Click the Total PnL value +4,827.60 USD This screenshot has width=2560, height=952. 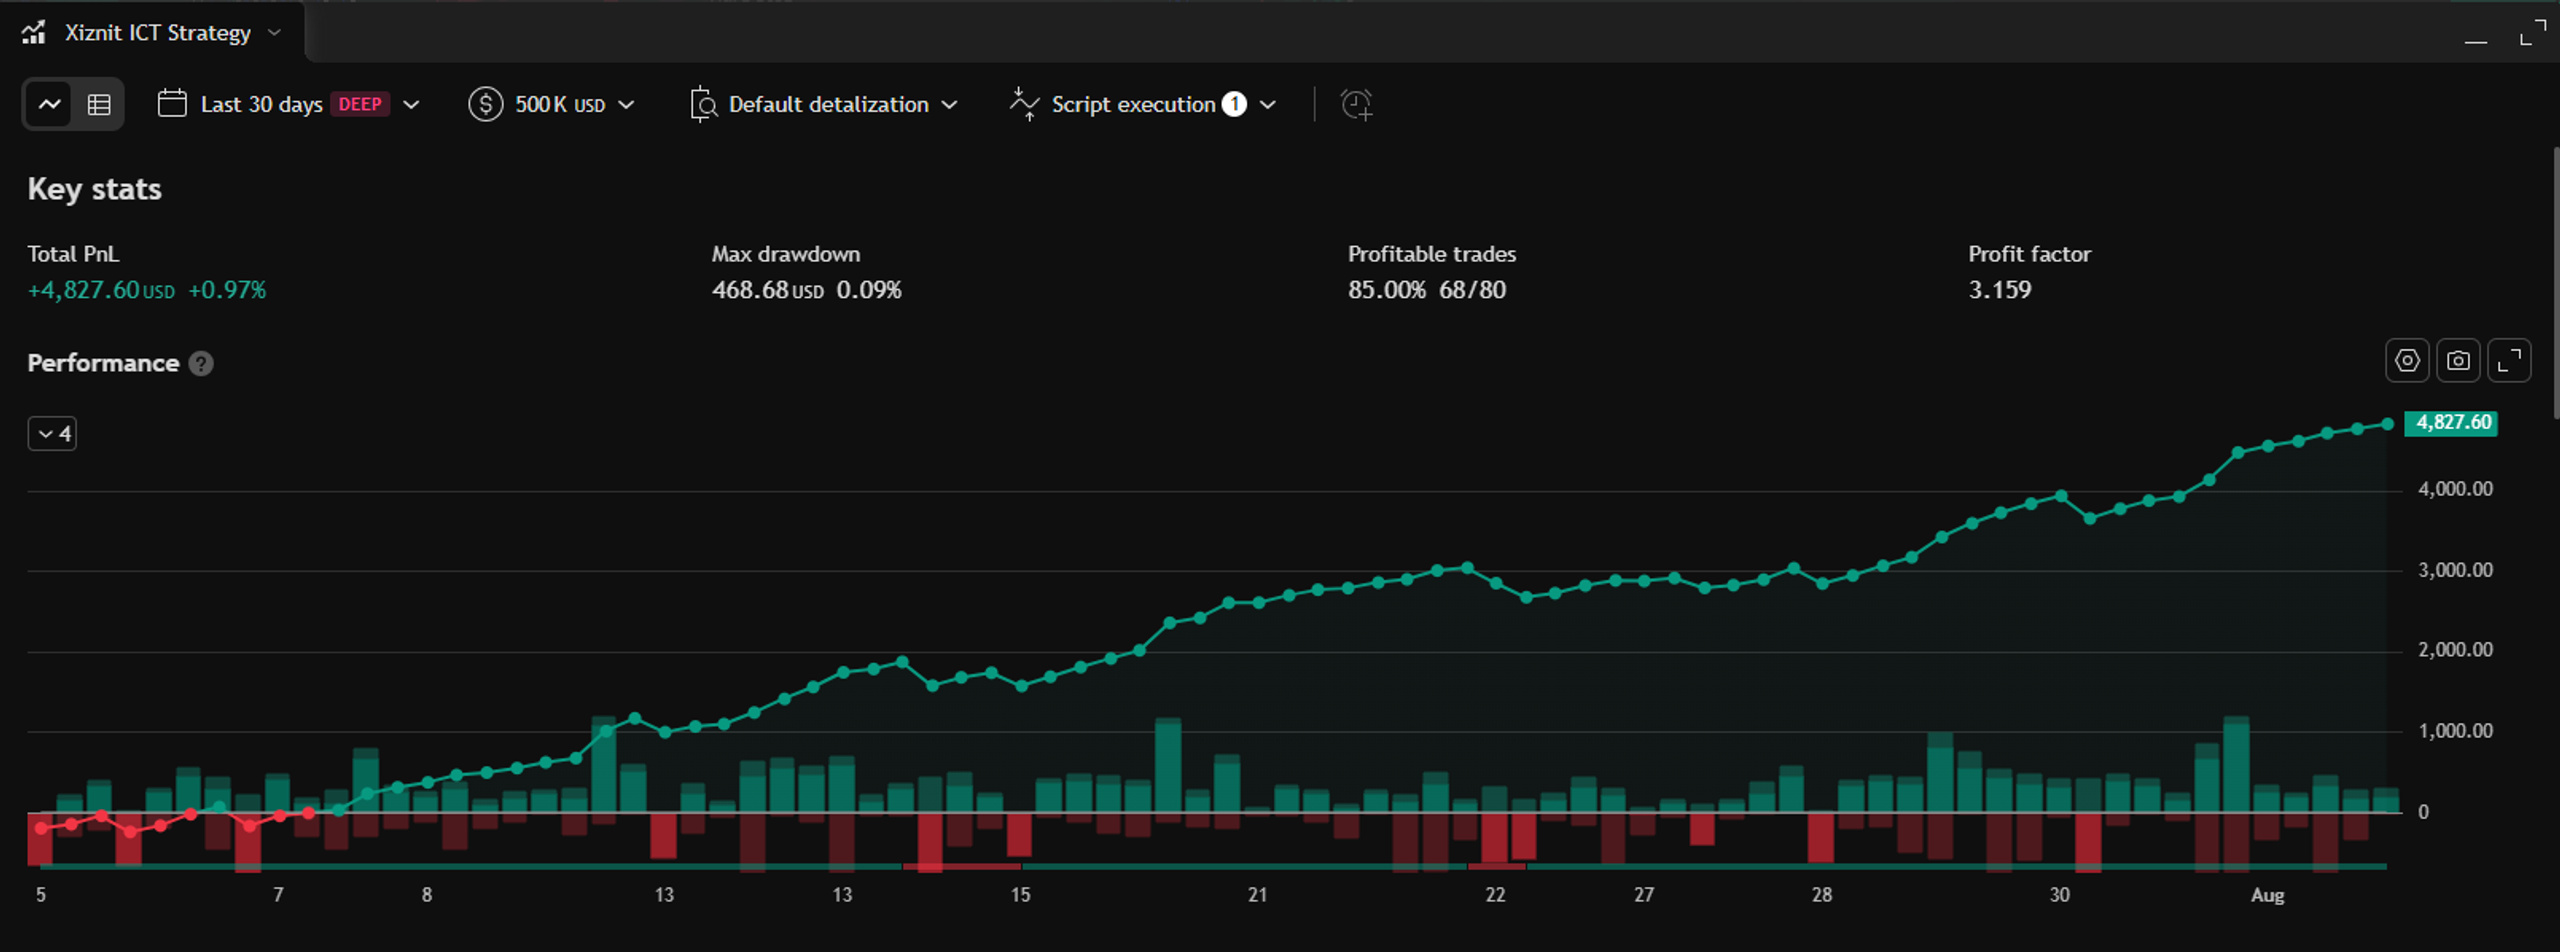click(x=101, y=290)
